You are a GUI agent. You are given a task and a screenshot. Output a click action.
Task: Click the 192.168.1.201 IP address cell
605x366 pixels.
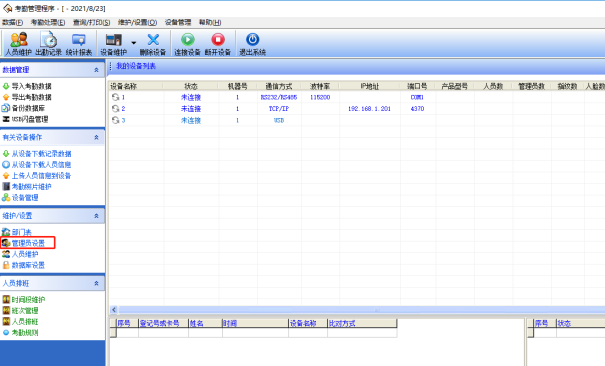coord(369,109)
